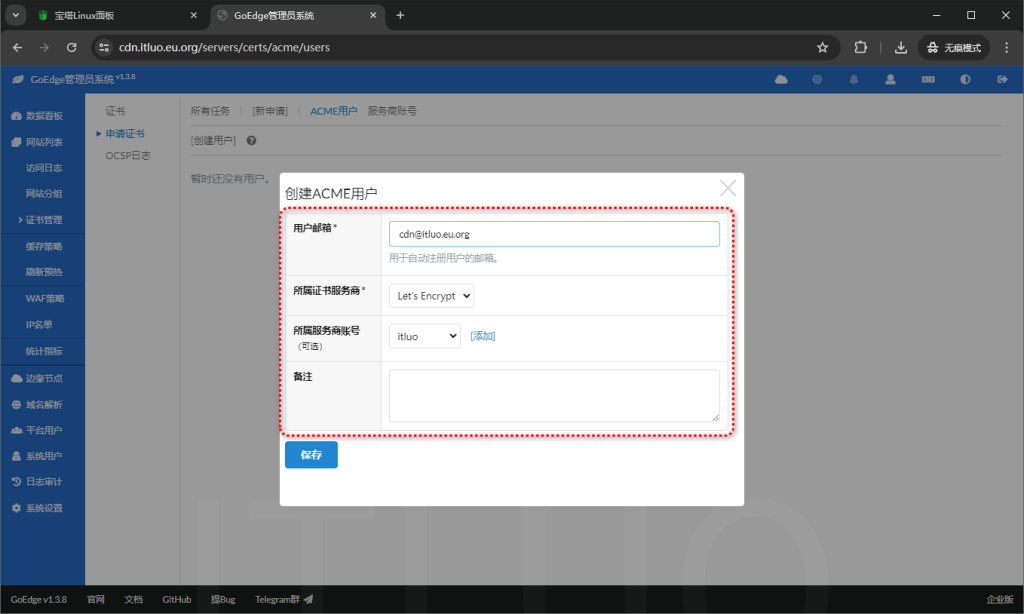The height and width of the screenshot is (614, 1024).
Task: Open the Let's Encrypt certificate provider dropdown
Action: pos(431,295)
